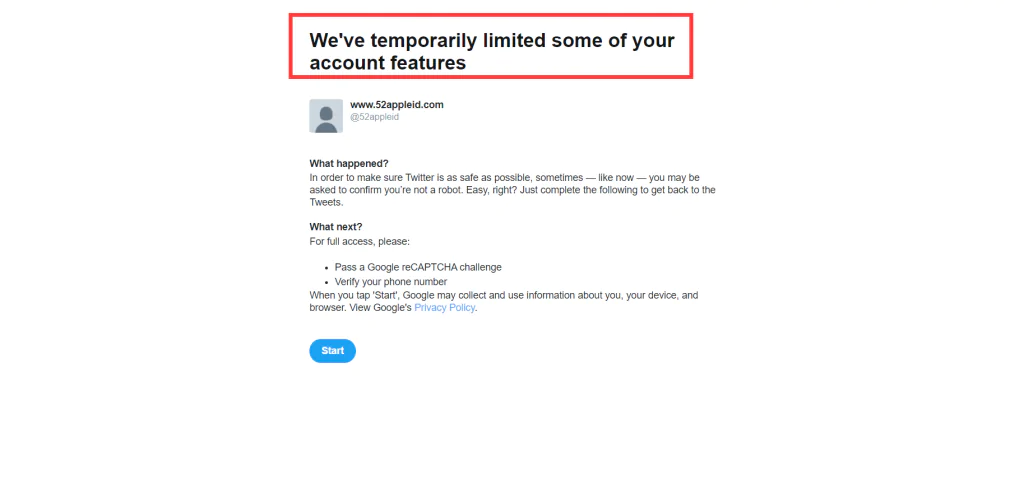Select the www.52appleid.com display name
The width and height of the screenshot is (1024, 479).
coord(396,105)
